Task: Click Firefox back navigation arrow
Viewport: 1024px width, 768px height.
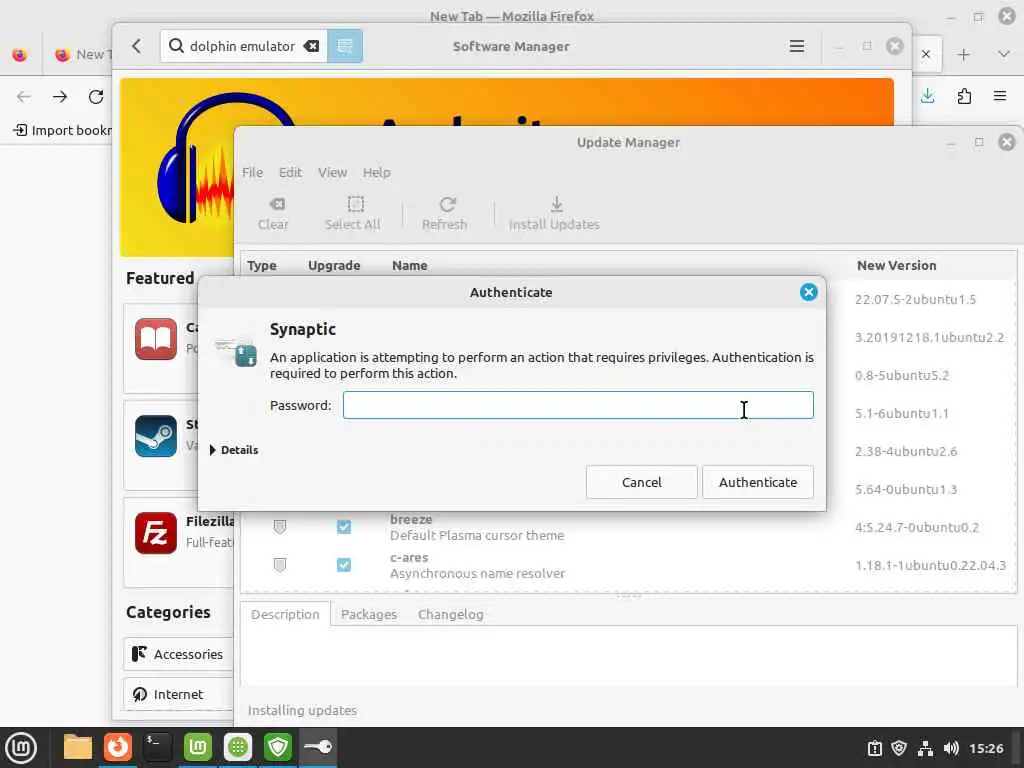Action: [24, 97]
